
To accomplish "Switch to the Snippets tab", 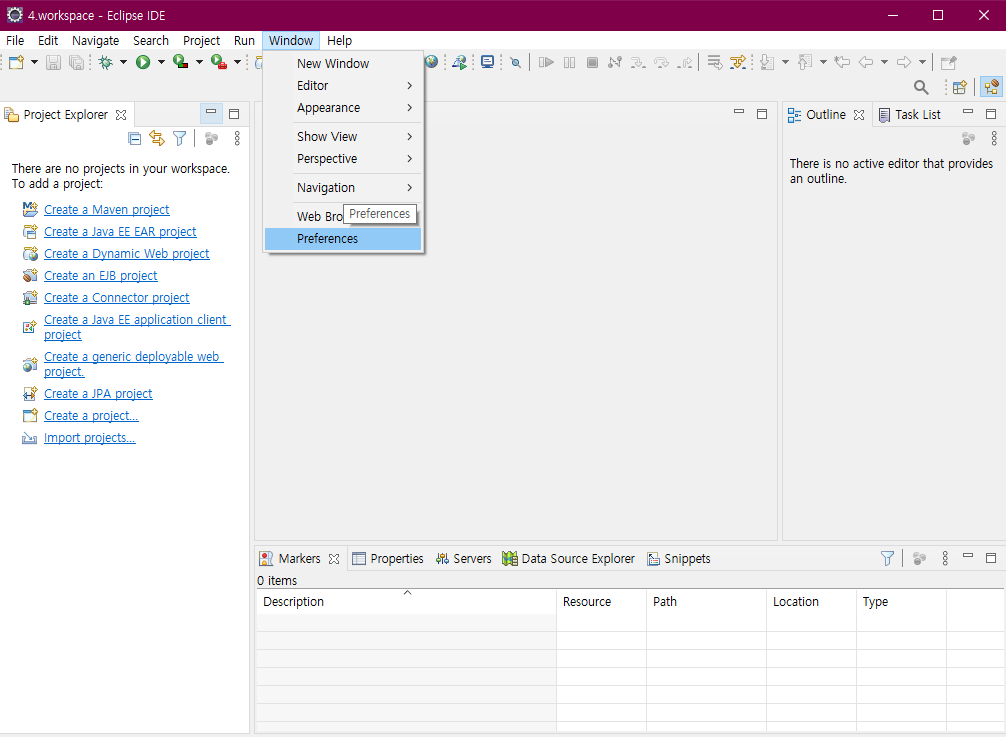I will (679, 559).
